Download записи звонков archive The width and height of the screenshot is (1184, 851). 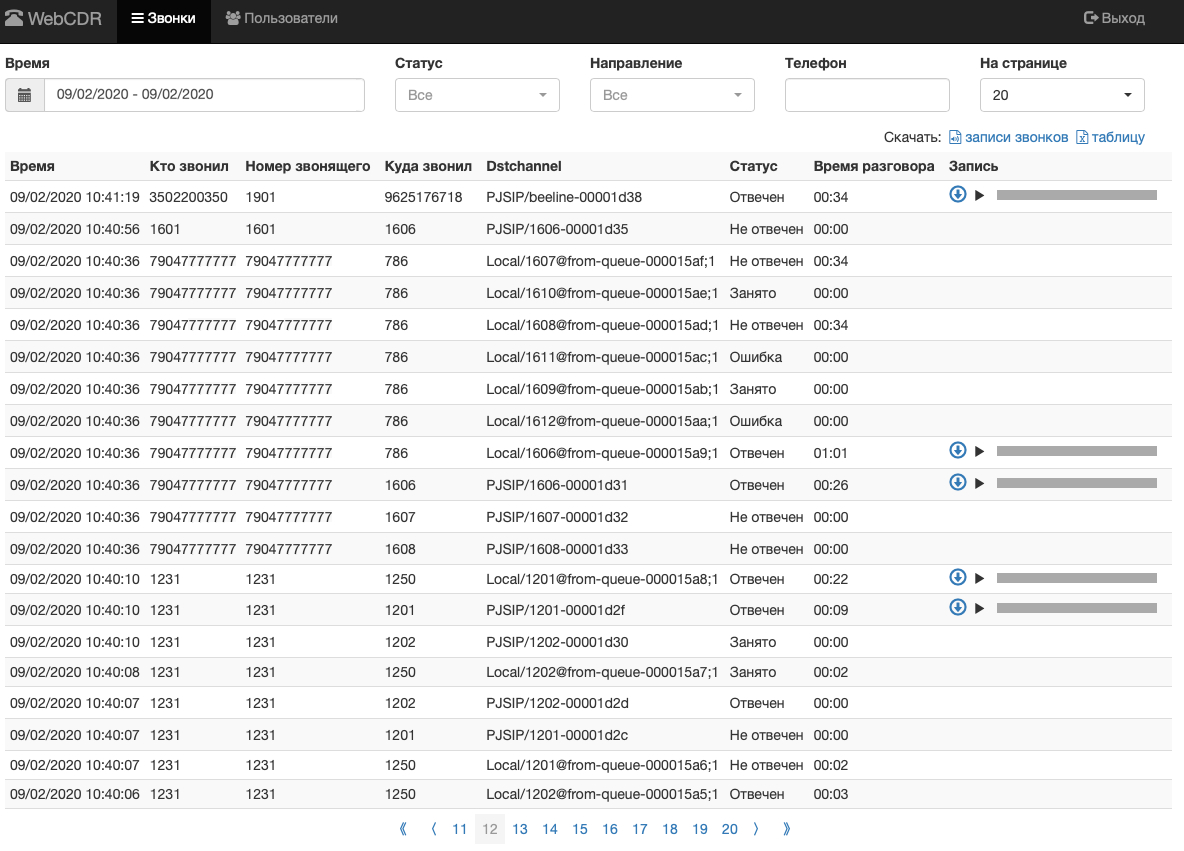pyautogui.click(x=1009, y=137)
